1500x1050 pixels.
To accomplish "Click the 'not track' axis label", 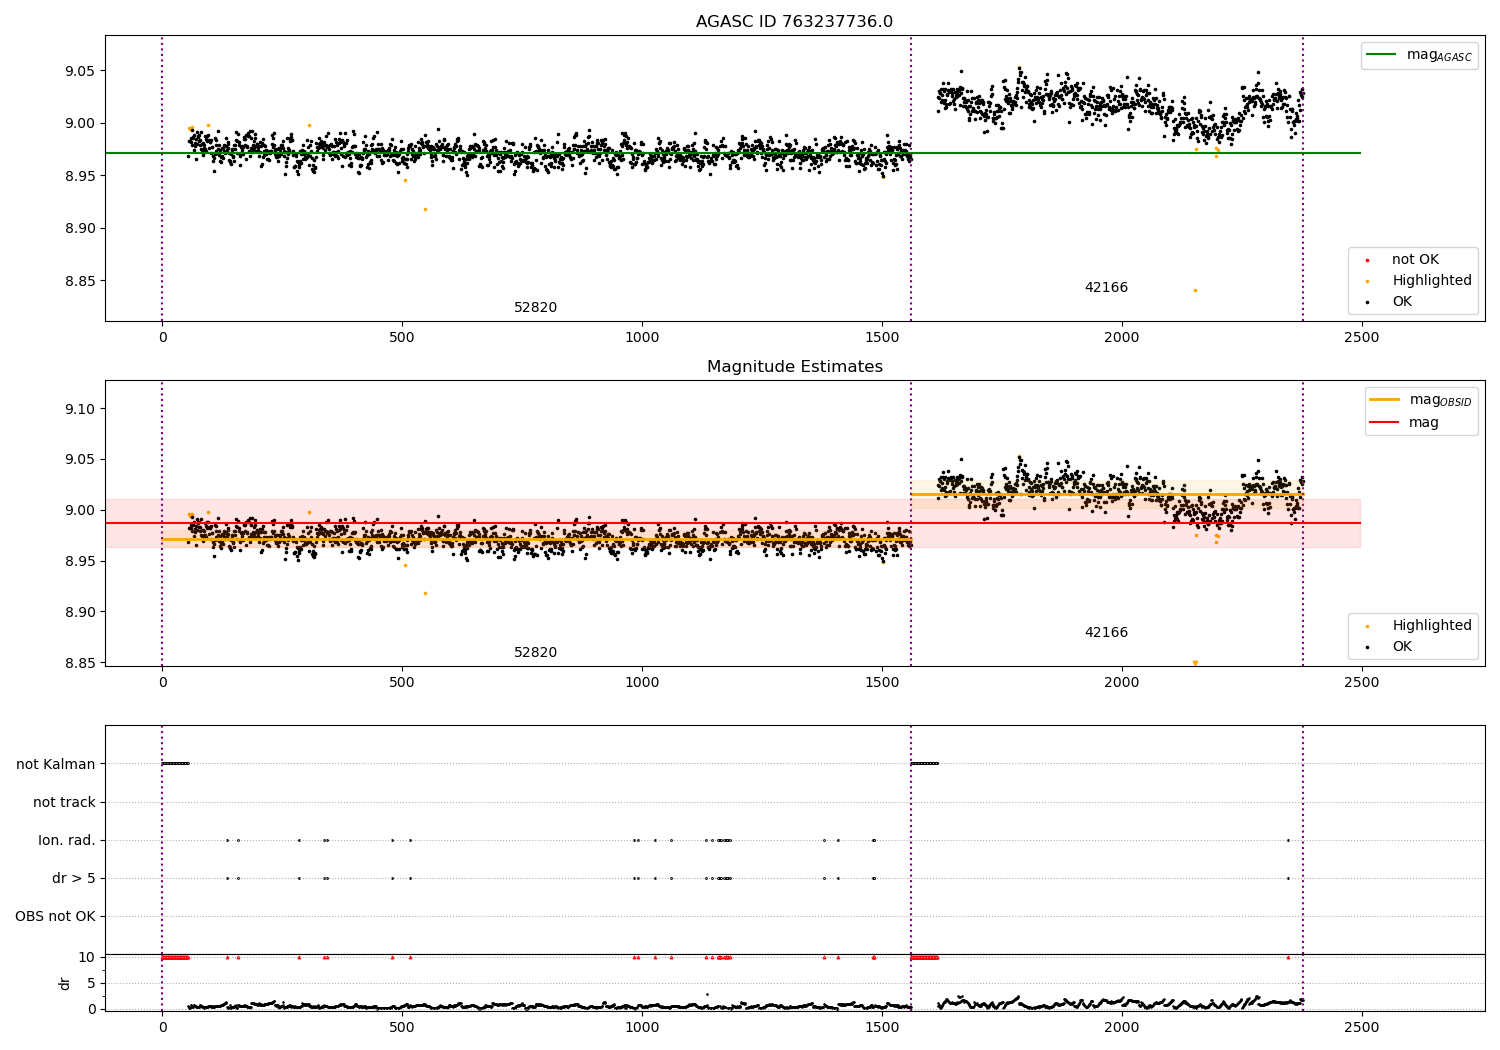I will tap(64, 802).
